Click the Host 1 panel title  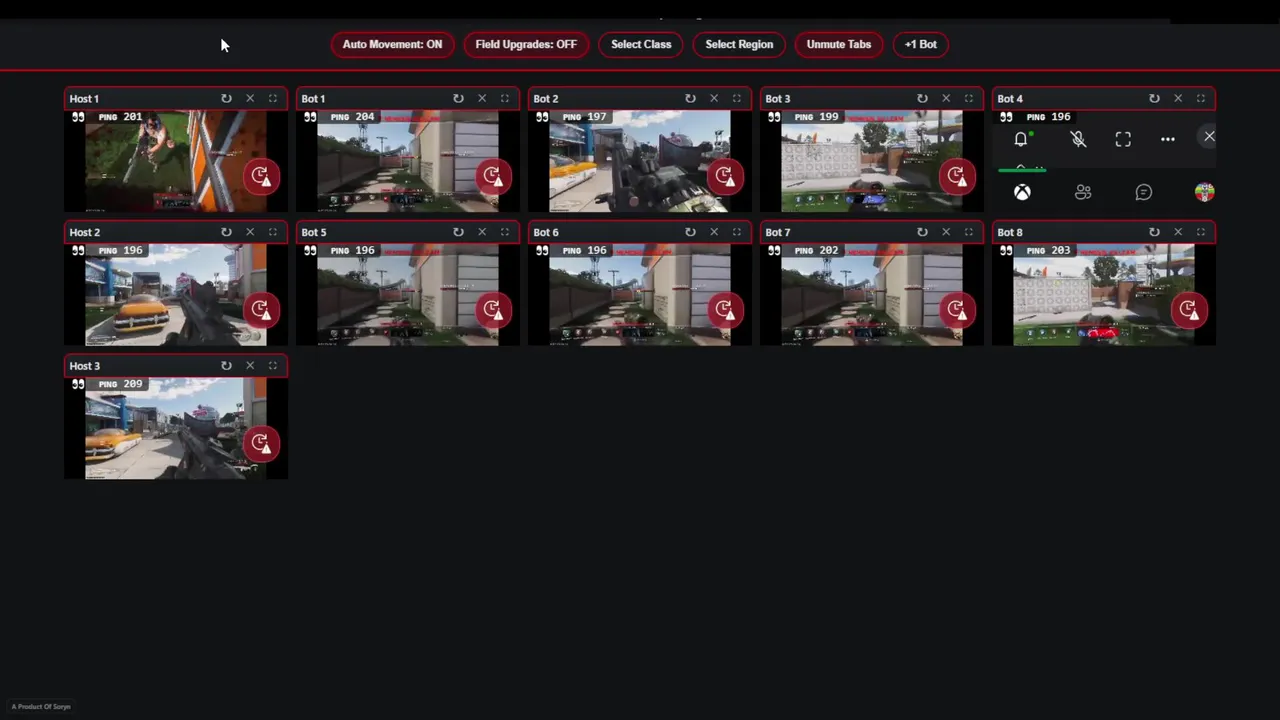coord(84,98)
